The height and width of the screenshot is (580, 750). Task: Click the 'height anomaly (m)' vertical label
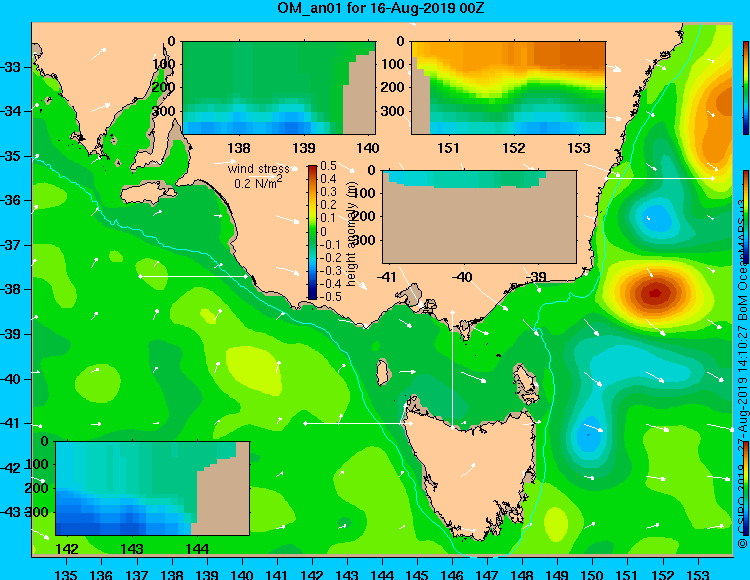(352, 235)
